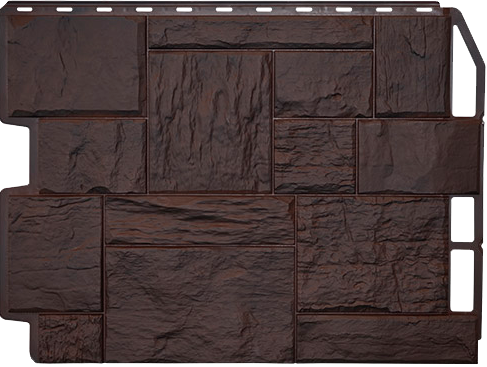
Task: Click the long horizontal stone in the lower middle
Action: coord(200,220)
